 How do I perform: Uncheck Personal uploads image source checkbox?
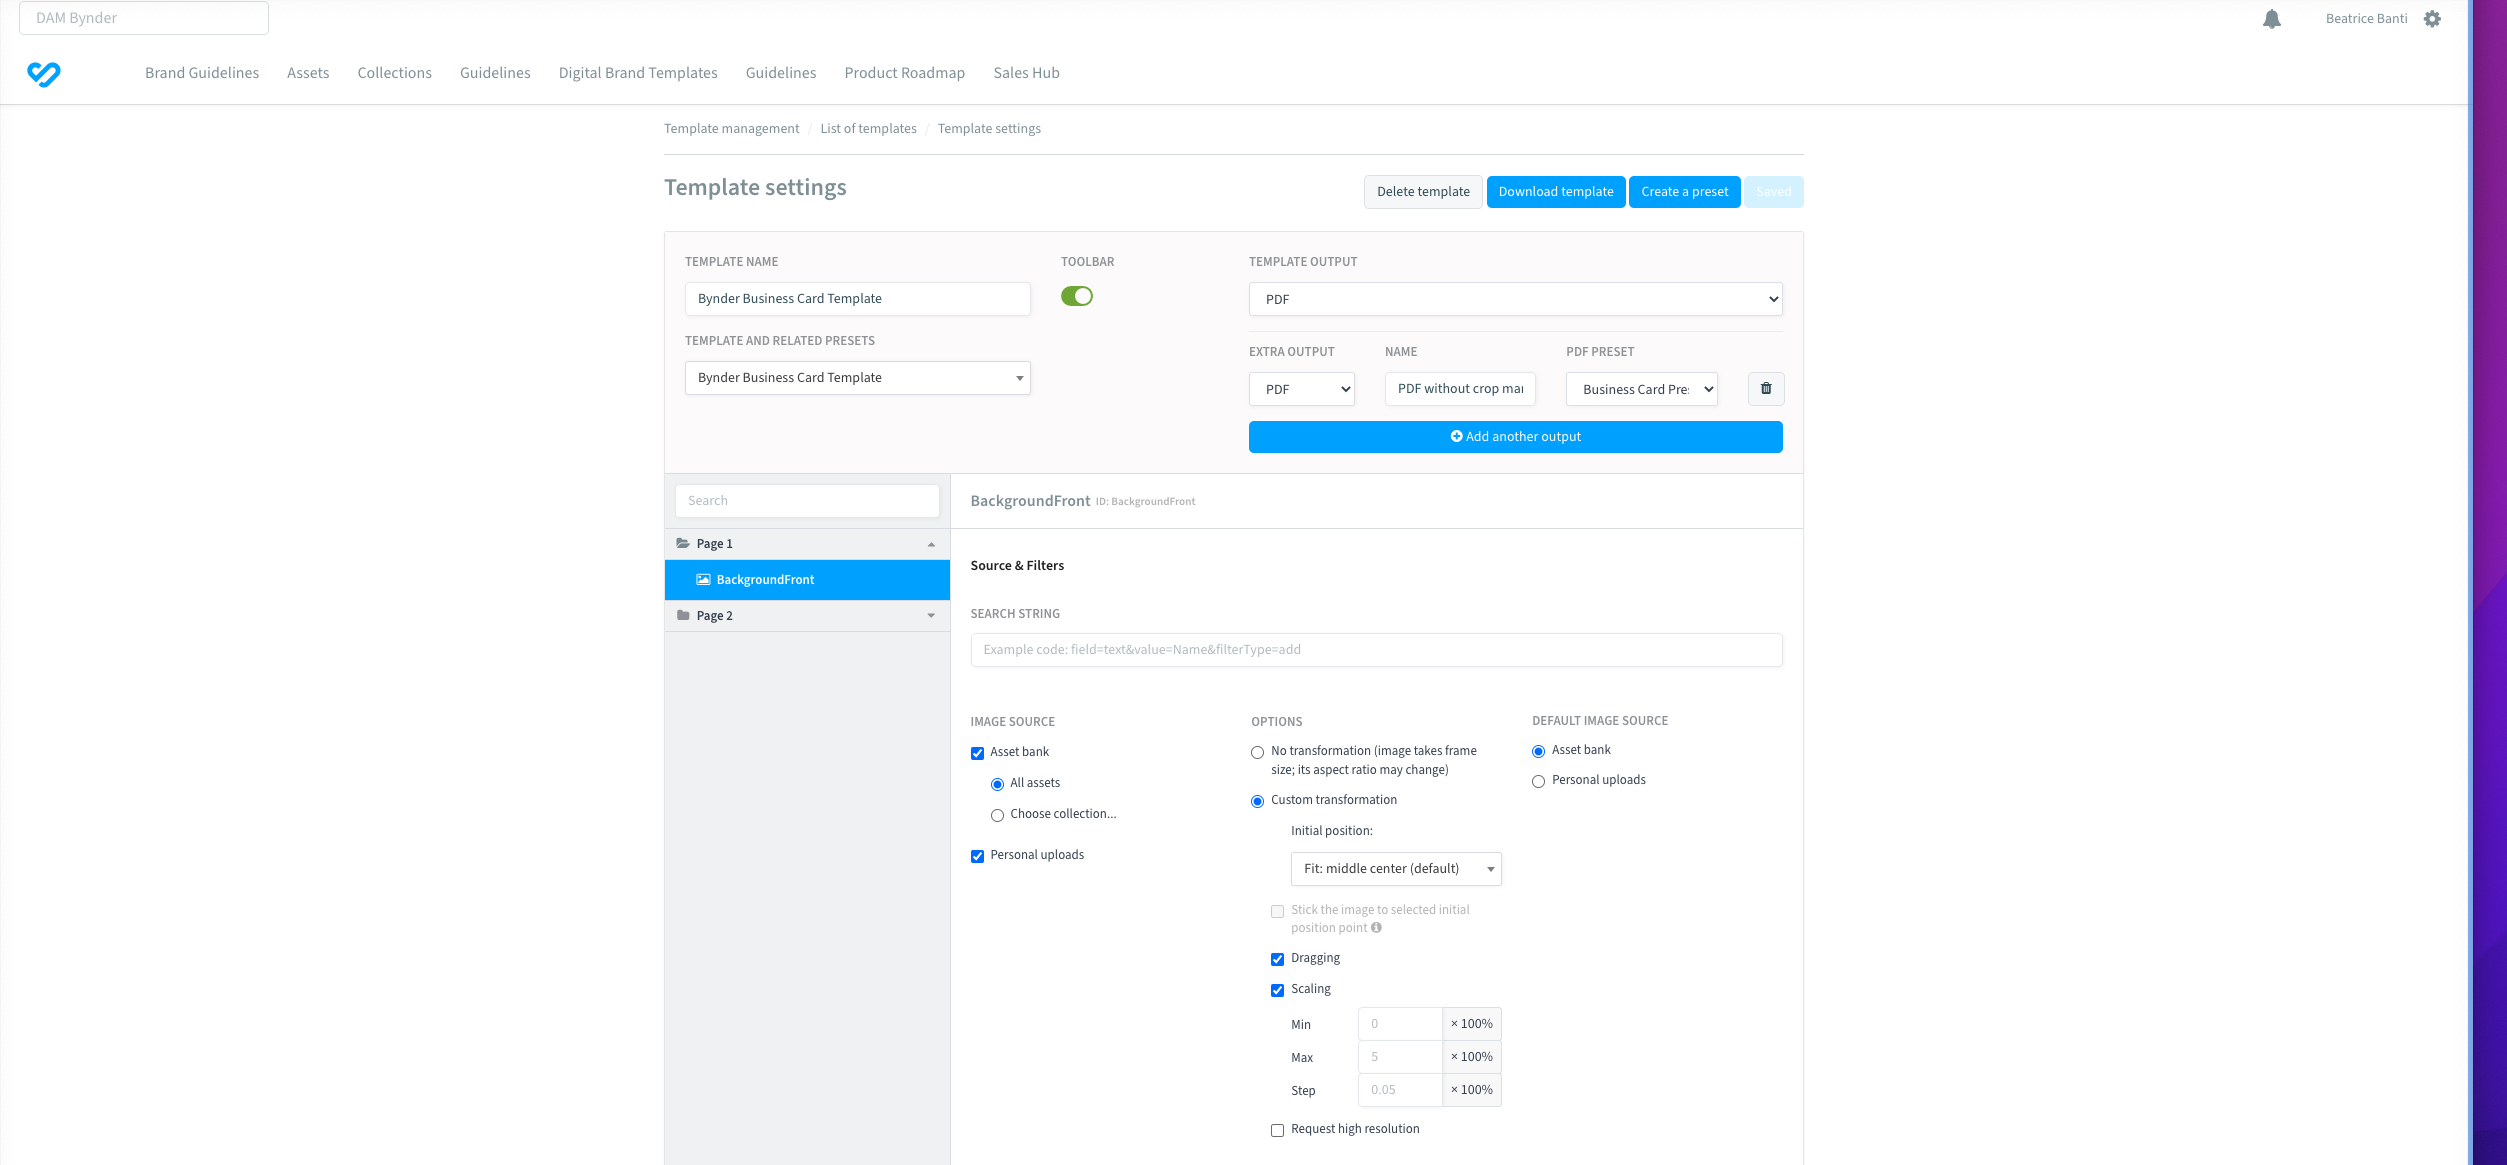coord(977,856)
